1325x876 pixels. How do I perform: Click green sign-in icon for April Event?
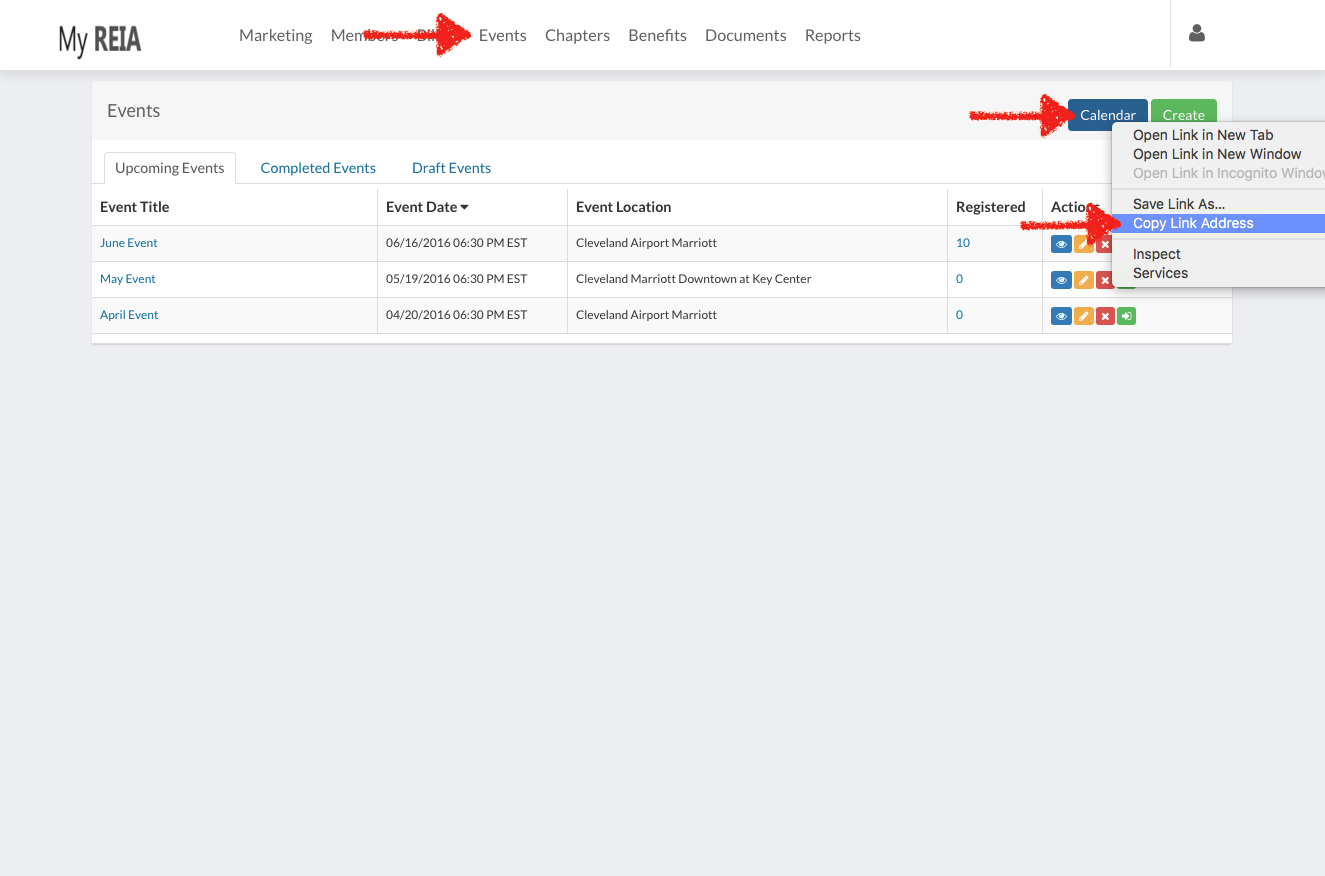coord(1127,316)
